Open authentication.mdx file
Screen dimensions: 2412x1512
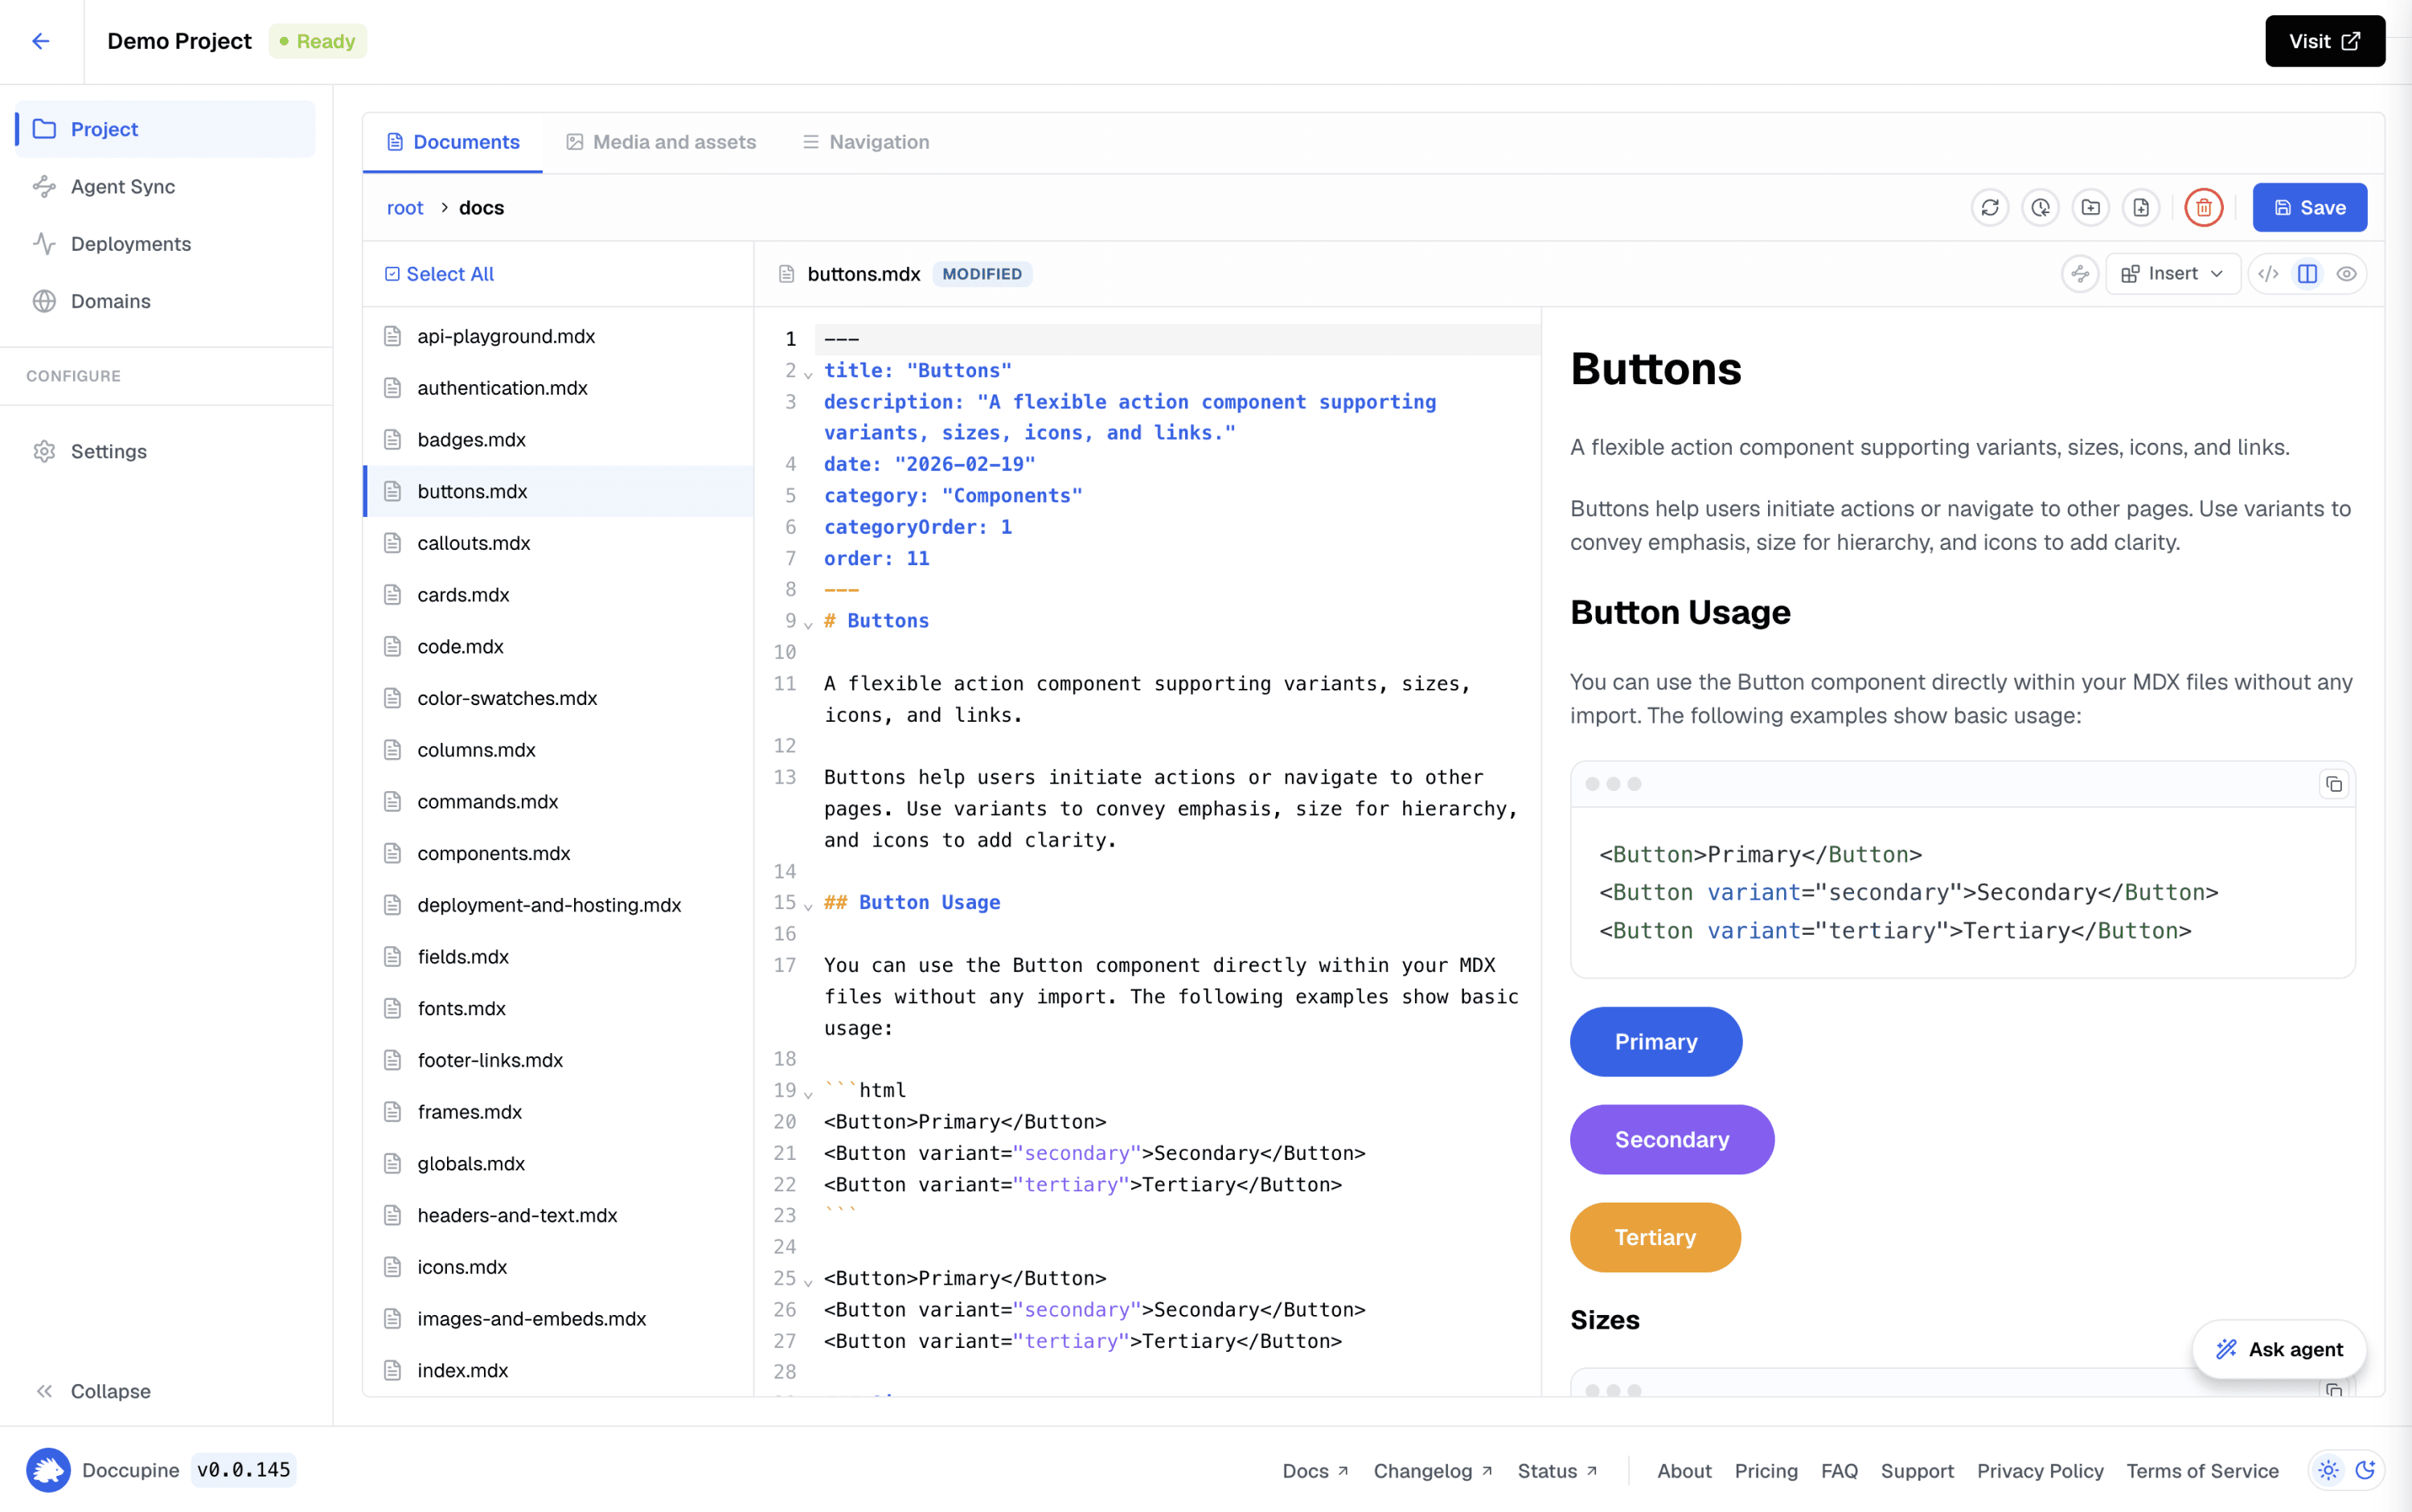click(558, 388)
